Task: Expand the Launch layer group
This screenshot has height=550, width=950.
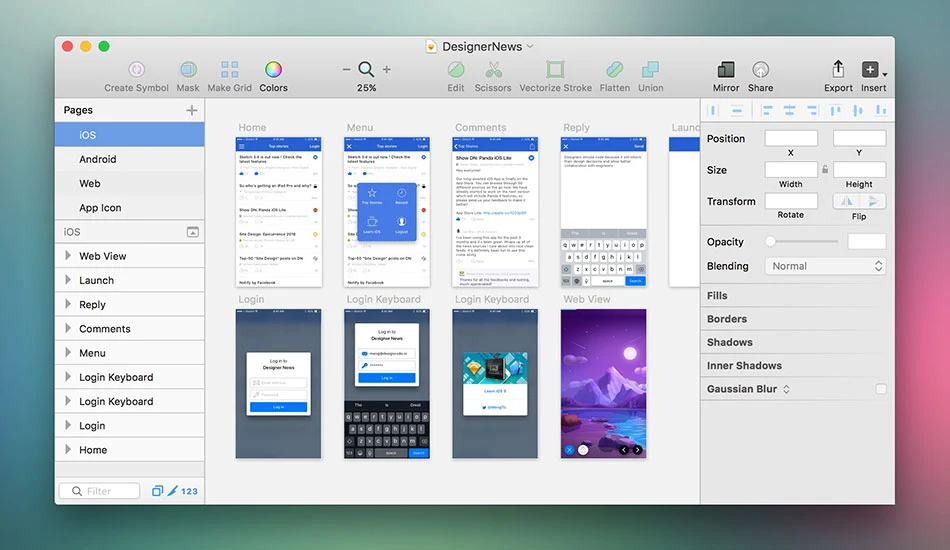Action: 68,280
